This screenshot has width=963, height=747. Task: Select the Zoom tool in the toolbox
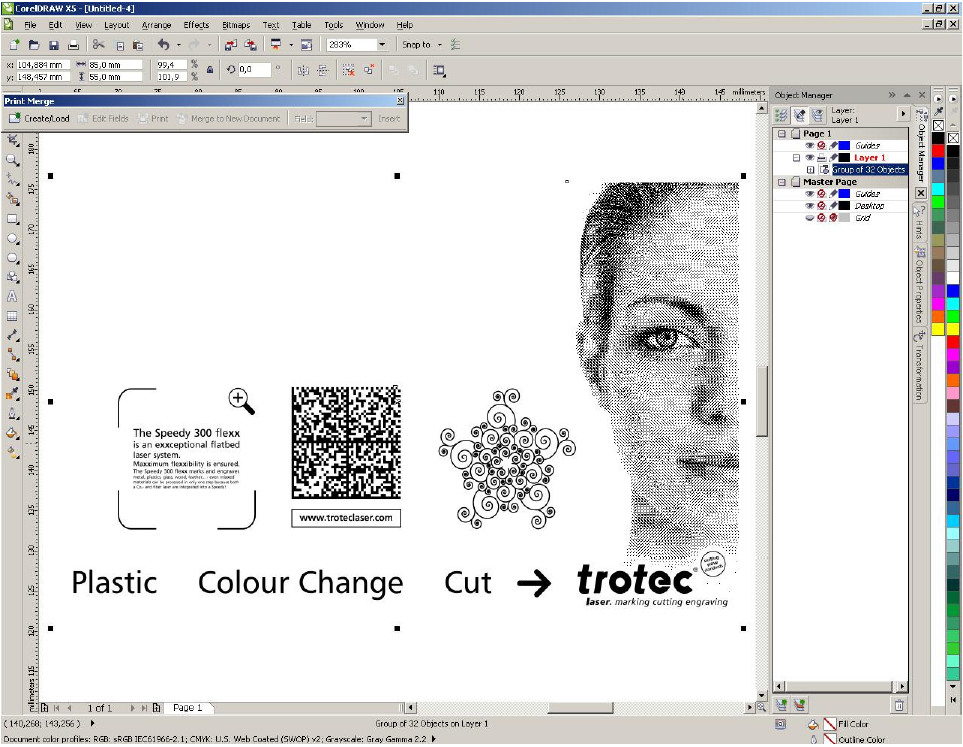12,160
